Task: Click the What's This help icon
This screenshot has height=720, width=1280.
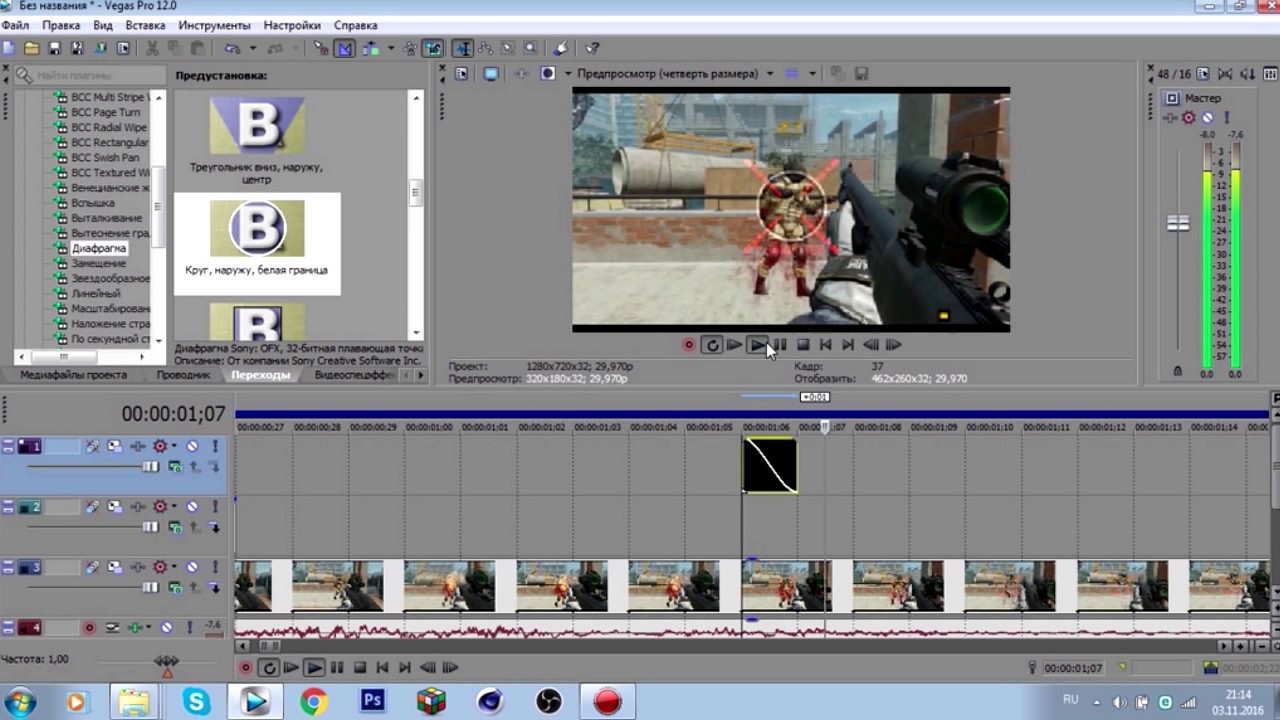Action: (x=592, y=48)
